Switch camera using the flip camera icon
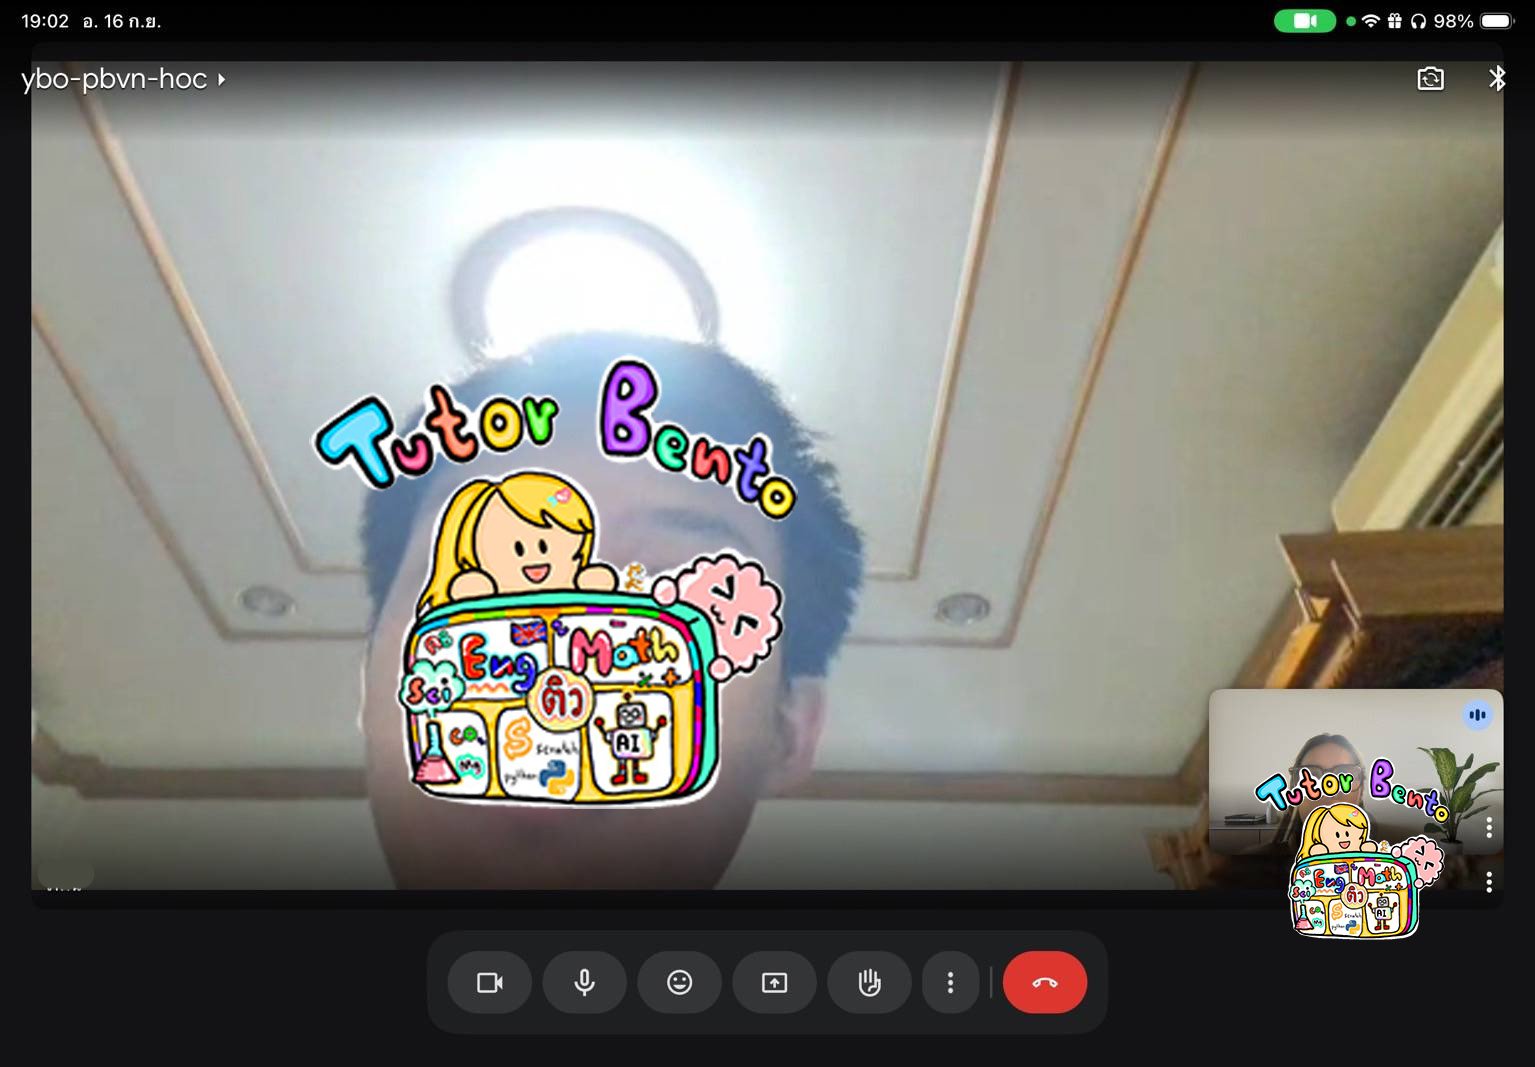1535x1067 pixels. click(x=1430, y=79)
